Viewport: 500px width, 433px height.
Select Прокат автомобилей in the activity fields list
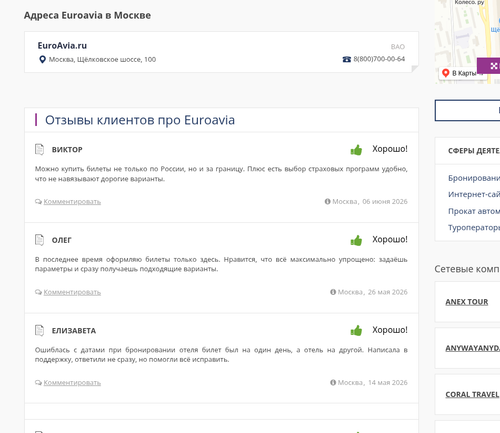(474, 211)
